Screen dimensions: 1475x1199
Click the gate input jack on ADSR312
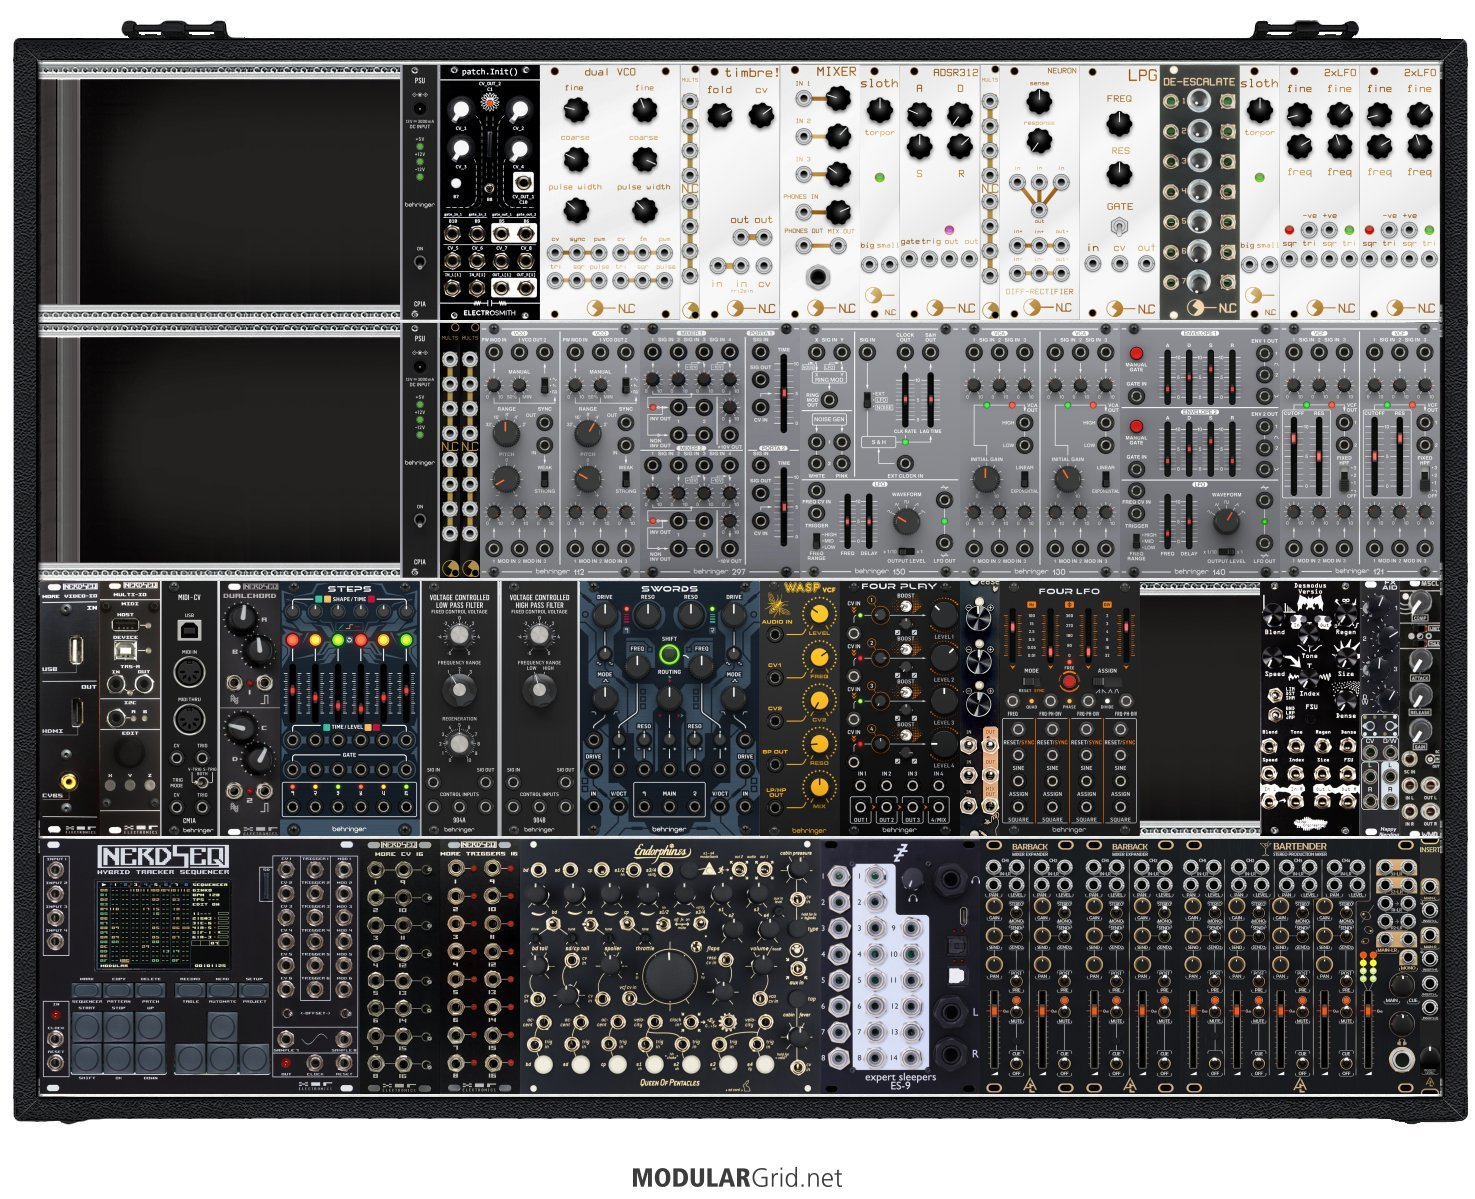pyautogui.click(x=910, y=259)
